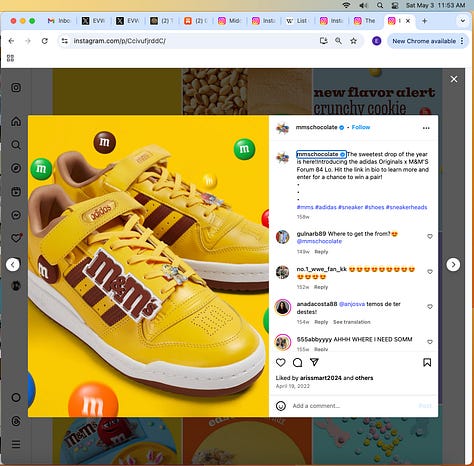Open post options three-dot menu

click(x=426, y=128)
